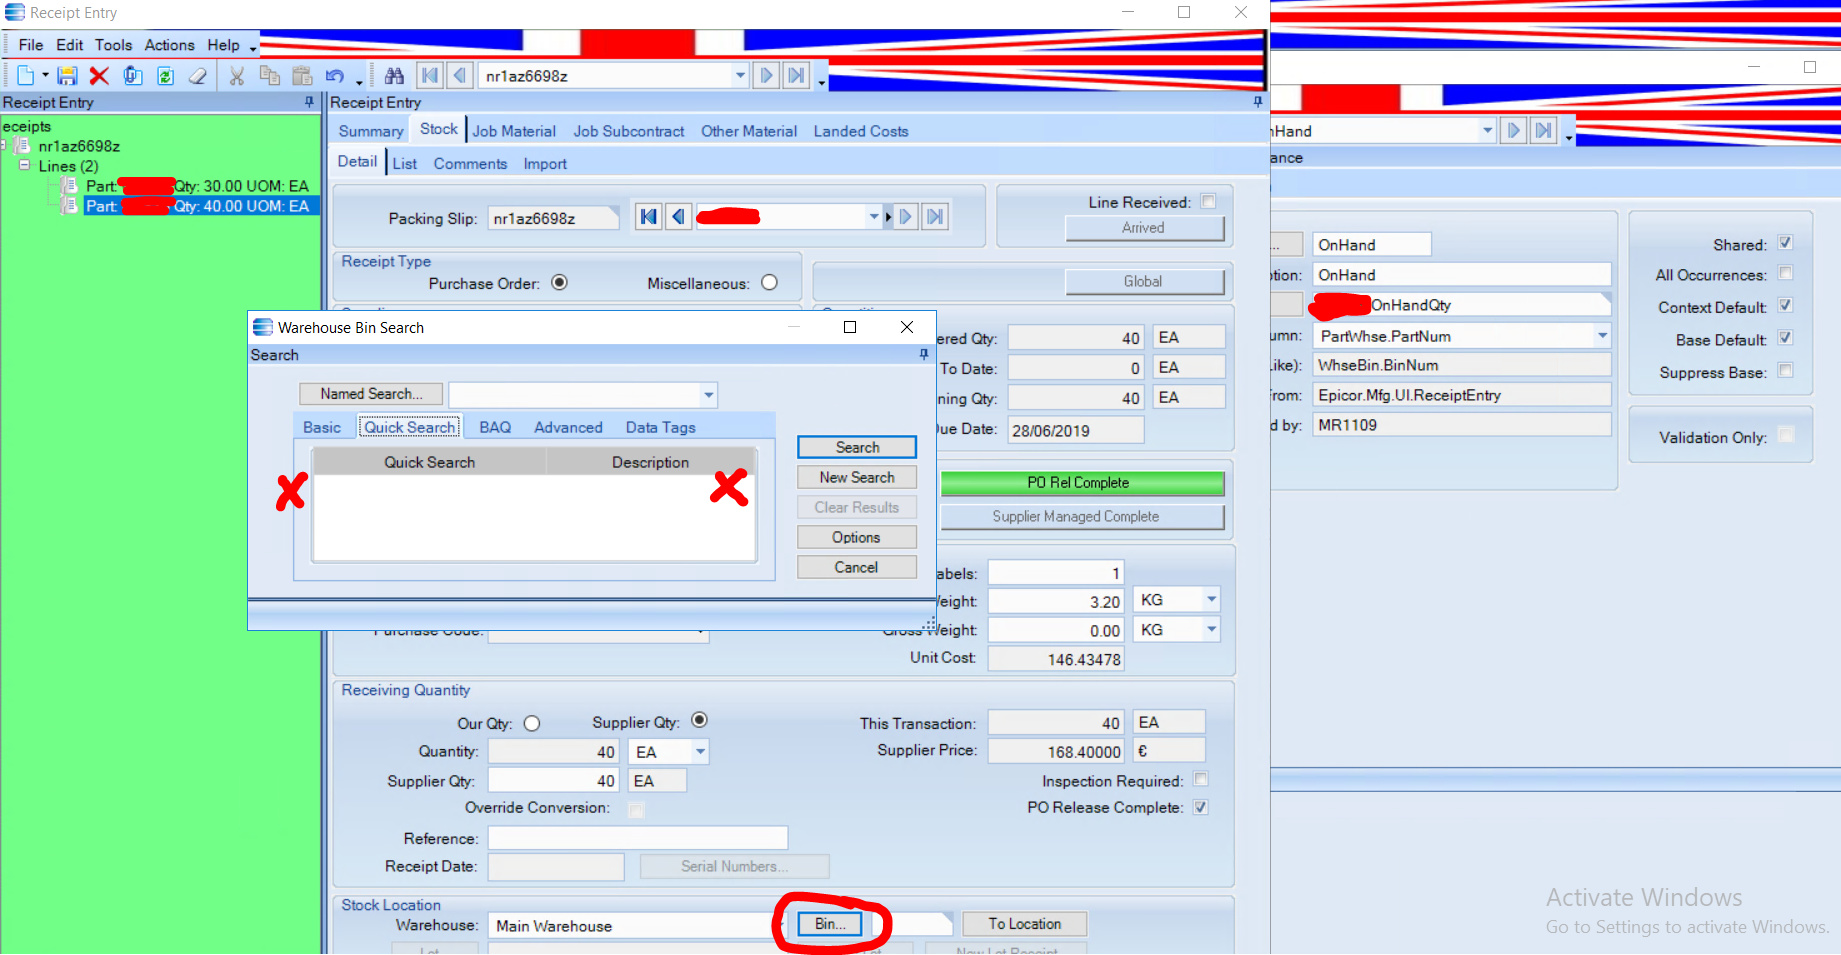Open the Actions menu
Screen dimensions: 1841x955
tap(170, 45)
